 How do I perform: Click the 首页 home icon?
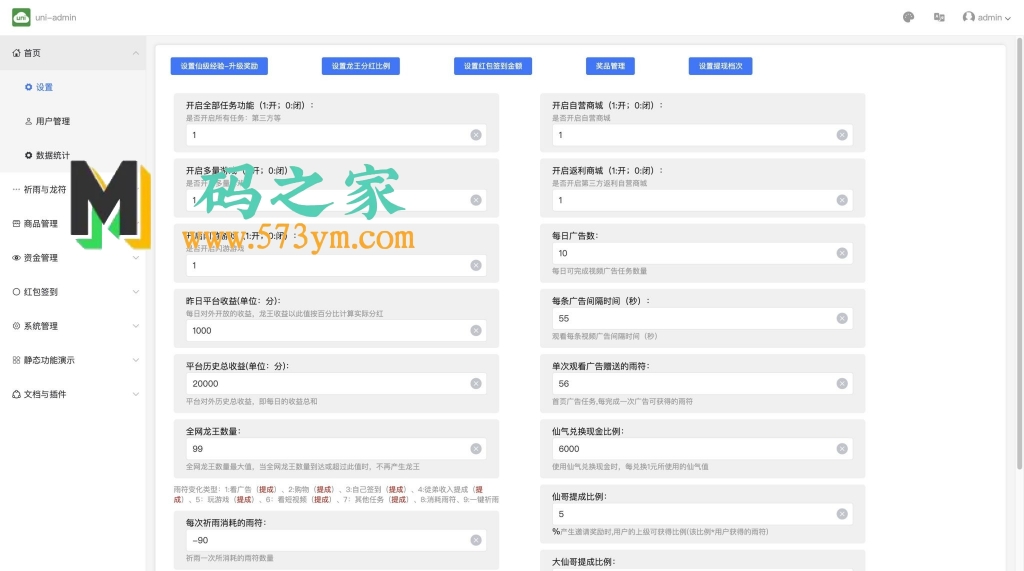[x=16, y=53]
